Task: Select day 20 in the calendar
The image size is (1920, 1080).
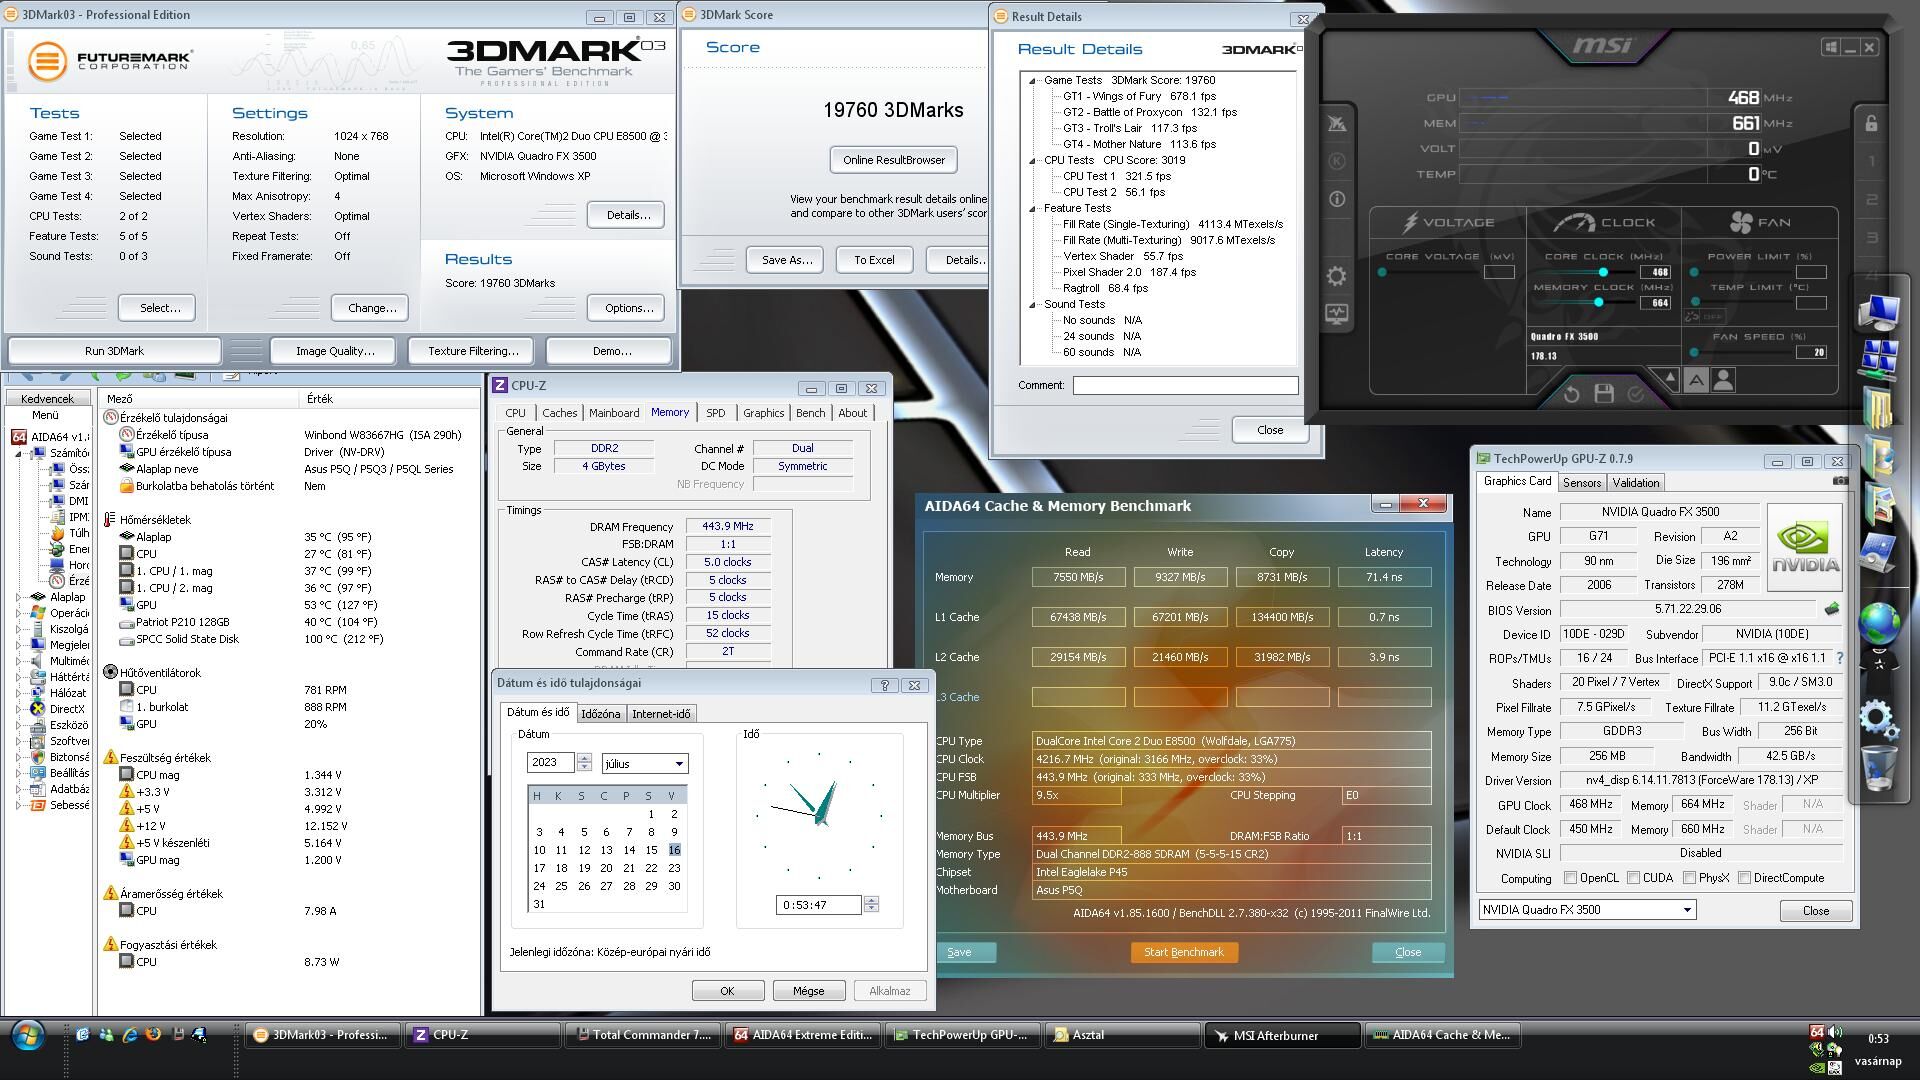Action: tap(606, 868)
